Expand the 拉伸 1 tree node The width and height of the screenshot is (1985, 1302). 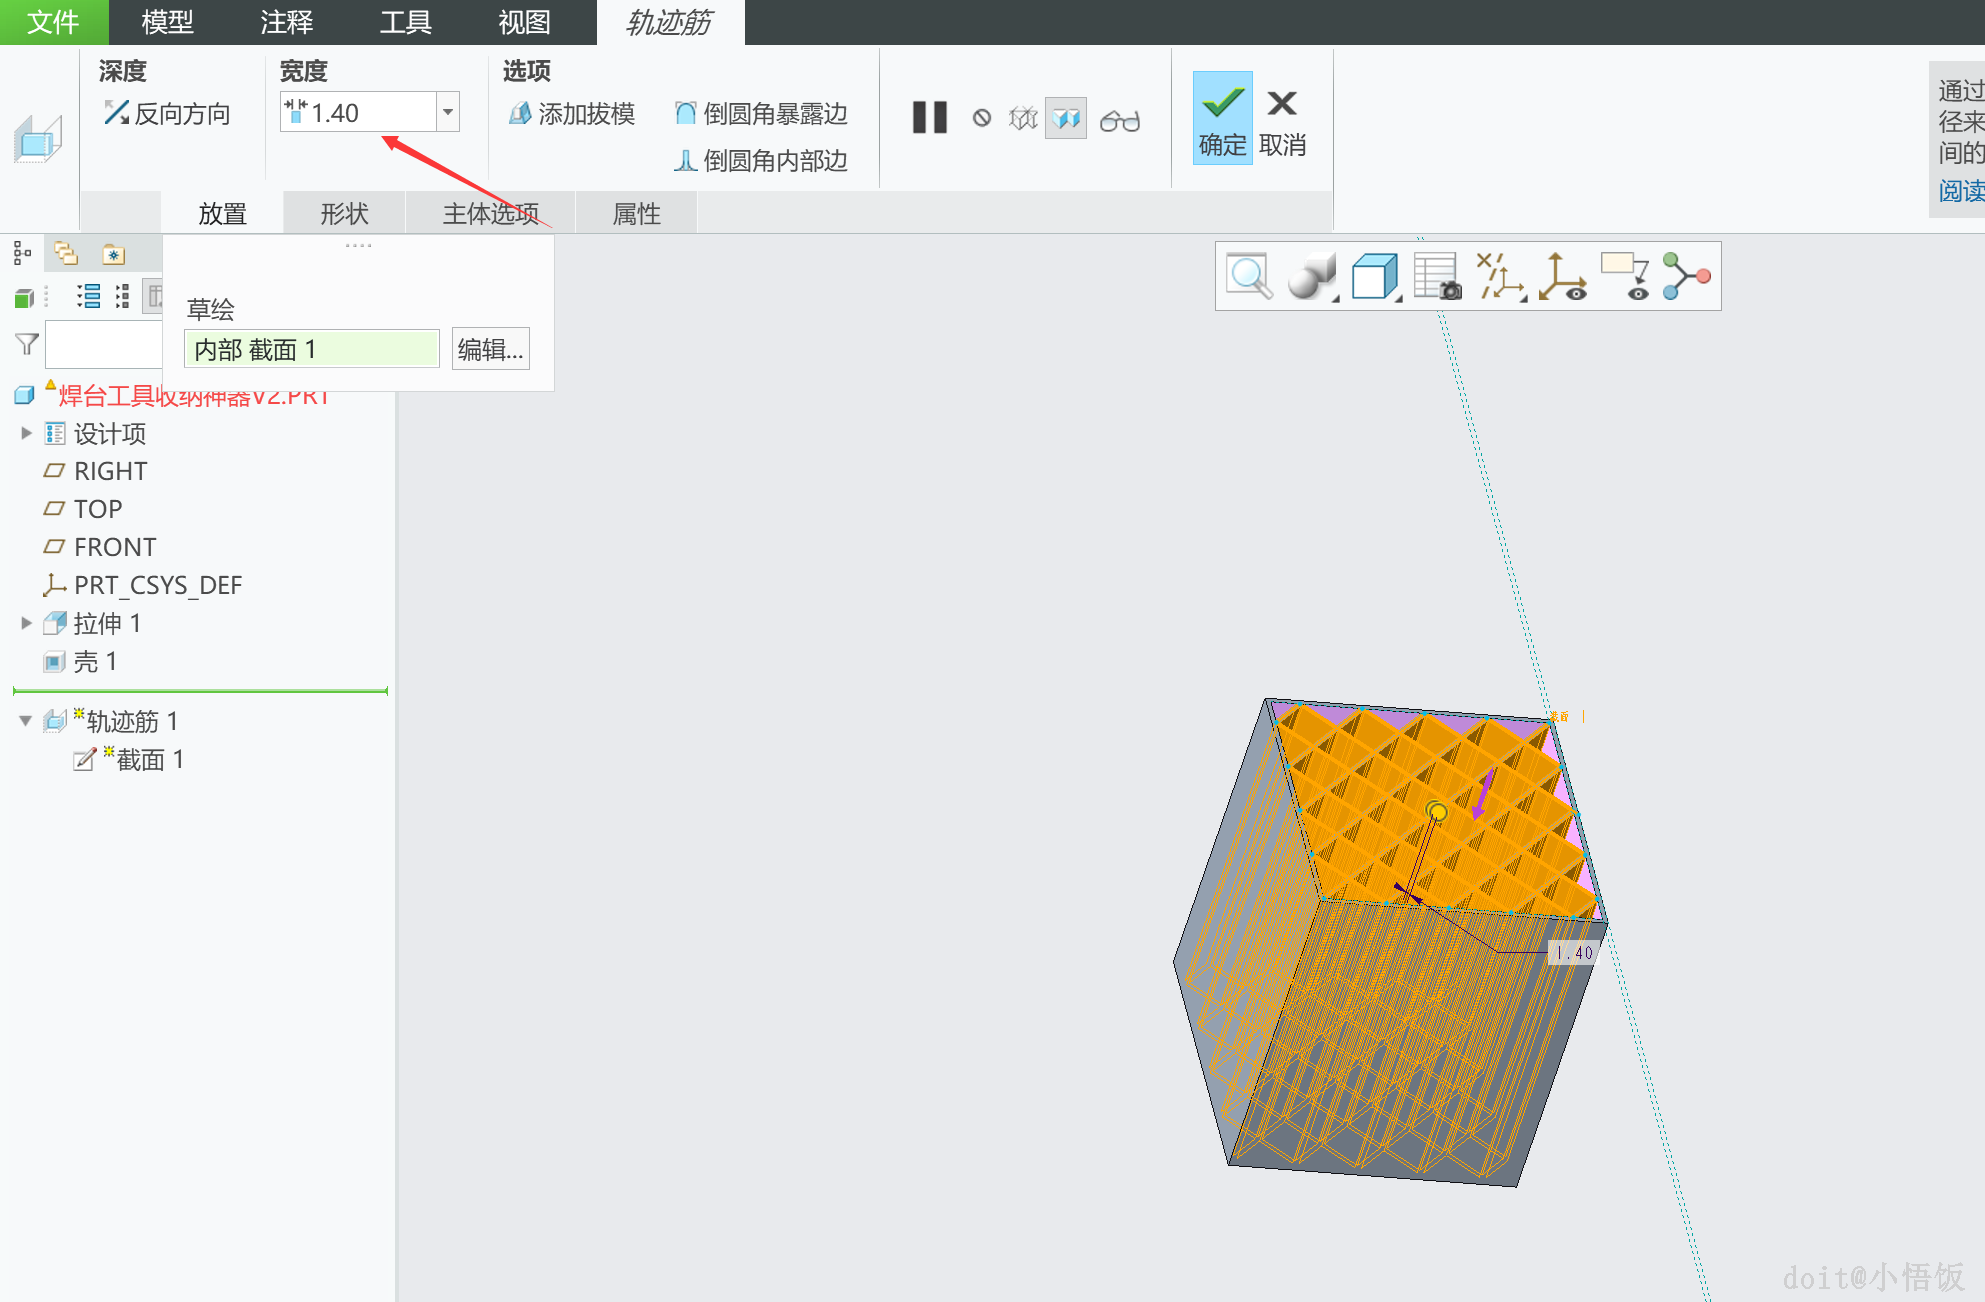[26, 623]
